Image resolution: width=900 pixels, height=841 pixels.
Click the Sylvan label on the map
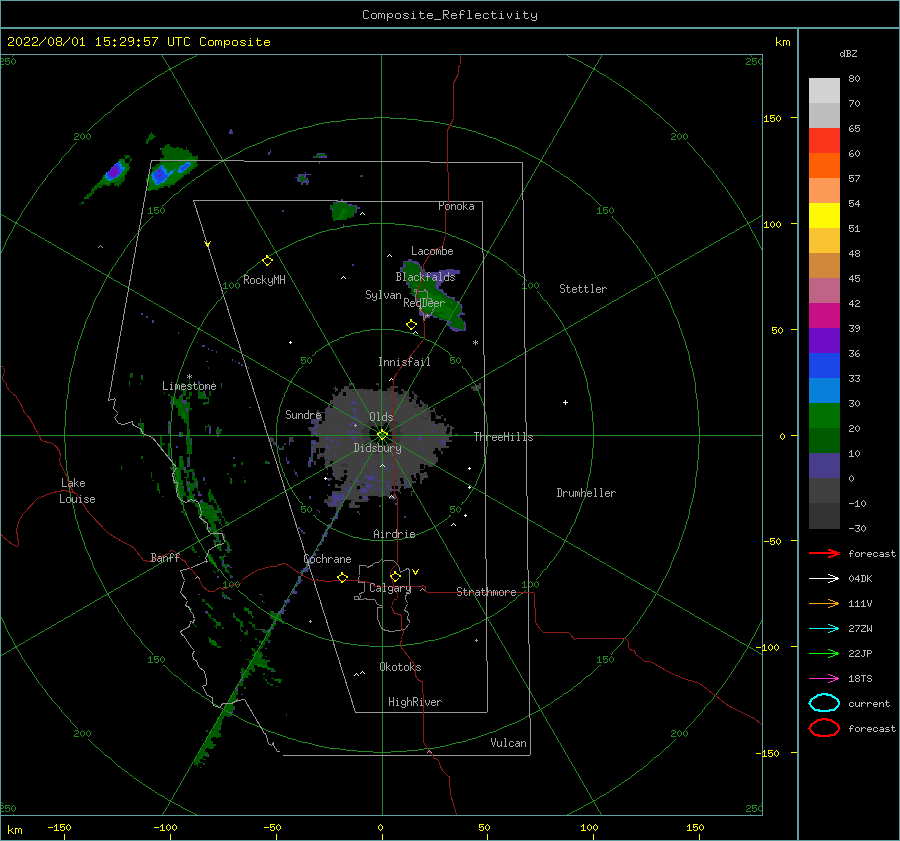[383, 295]
